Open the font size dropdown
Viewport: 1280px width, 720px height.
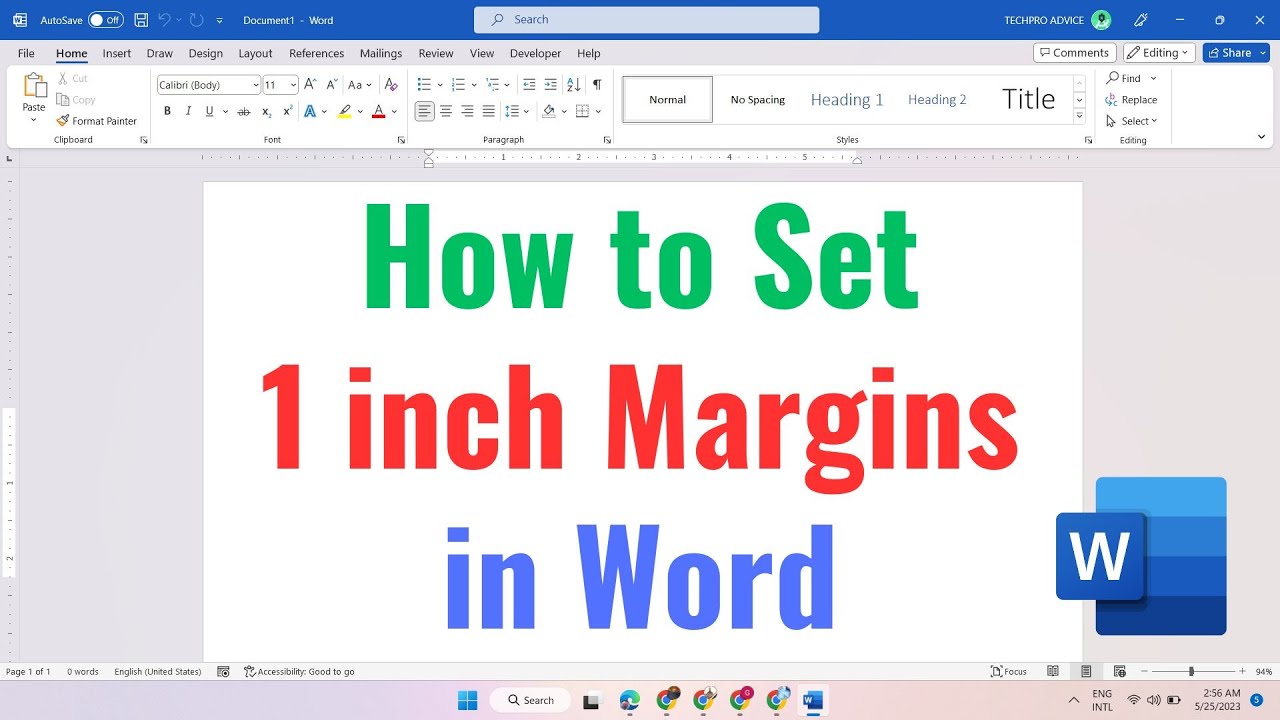click(293, 85)
